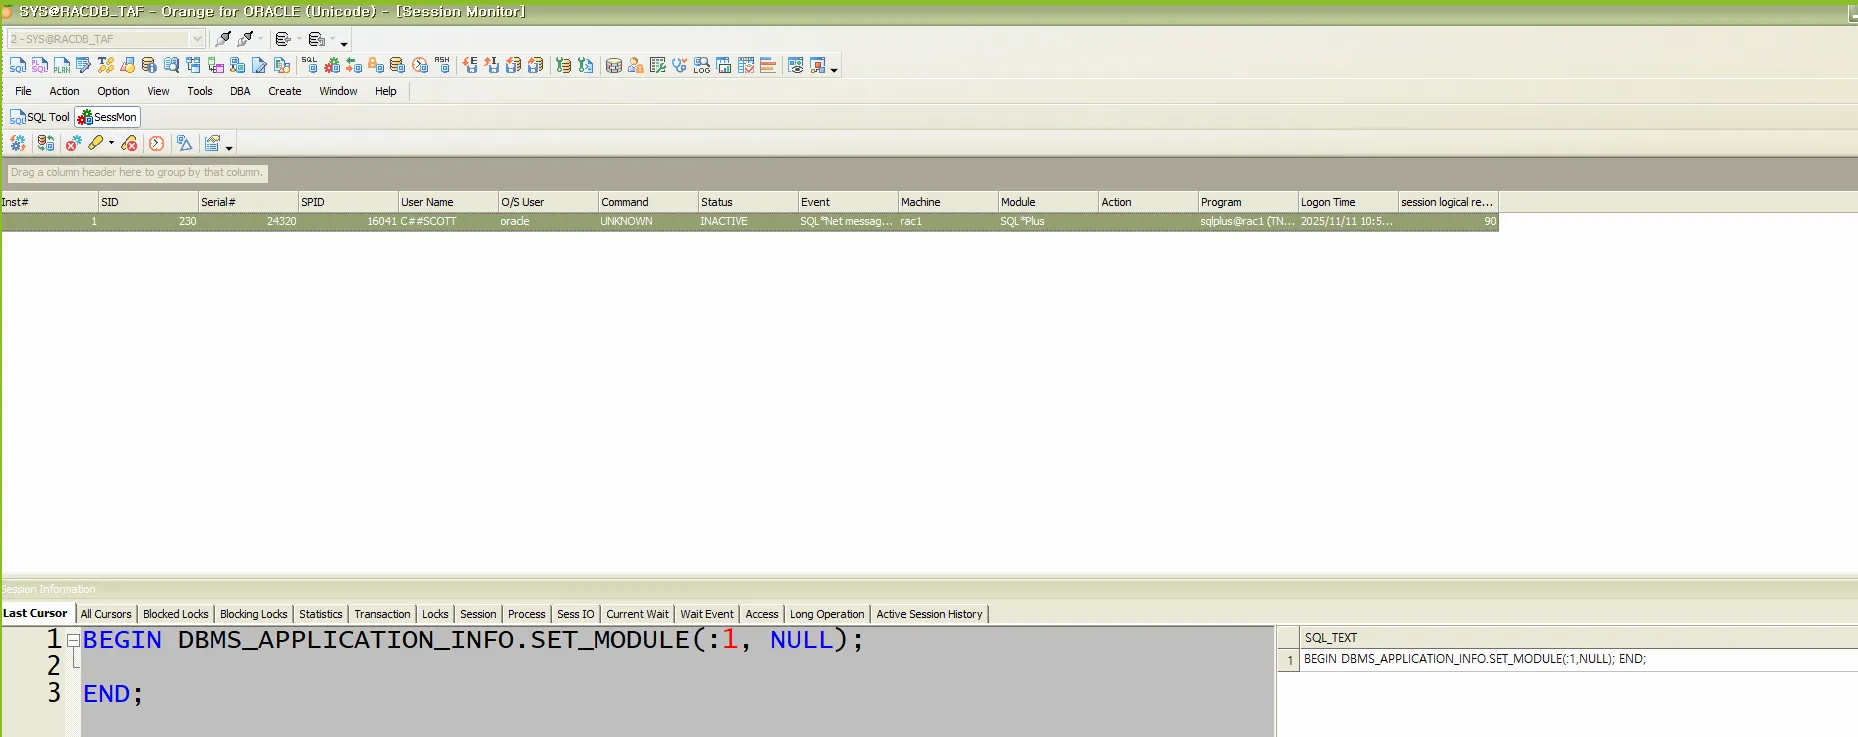Select the Current Wait tab
The height and width of the screenshot is (737, 1858).
(x=637, y=614)
